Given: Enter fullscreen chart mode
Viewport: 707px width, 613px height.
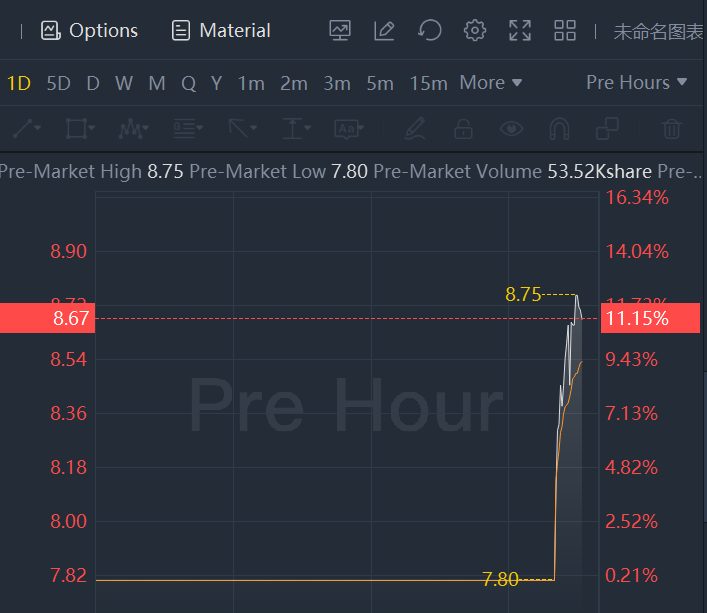Looking at the screenshot, I should (x=520, y=31).
